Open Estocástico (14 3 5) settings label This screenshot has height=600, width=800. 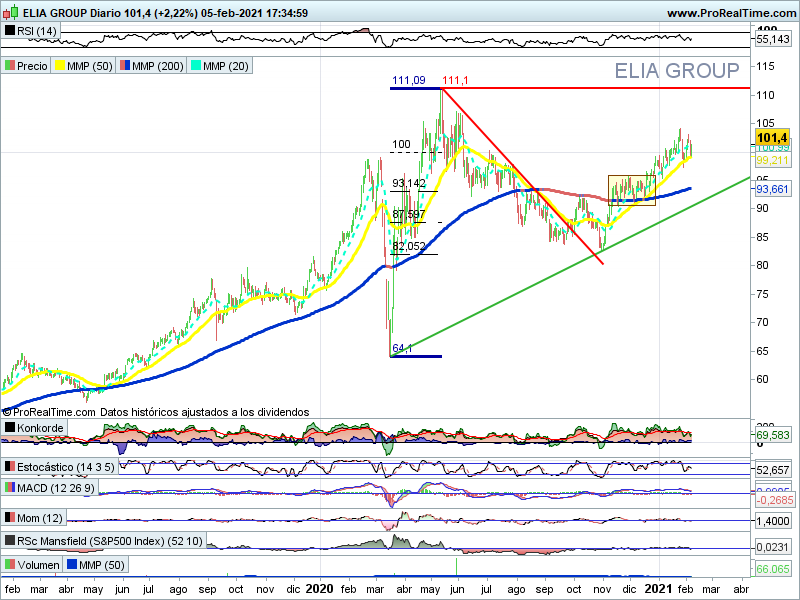65,467
